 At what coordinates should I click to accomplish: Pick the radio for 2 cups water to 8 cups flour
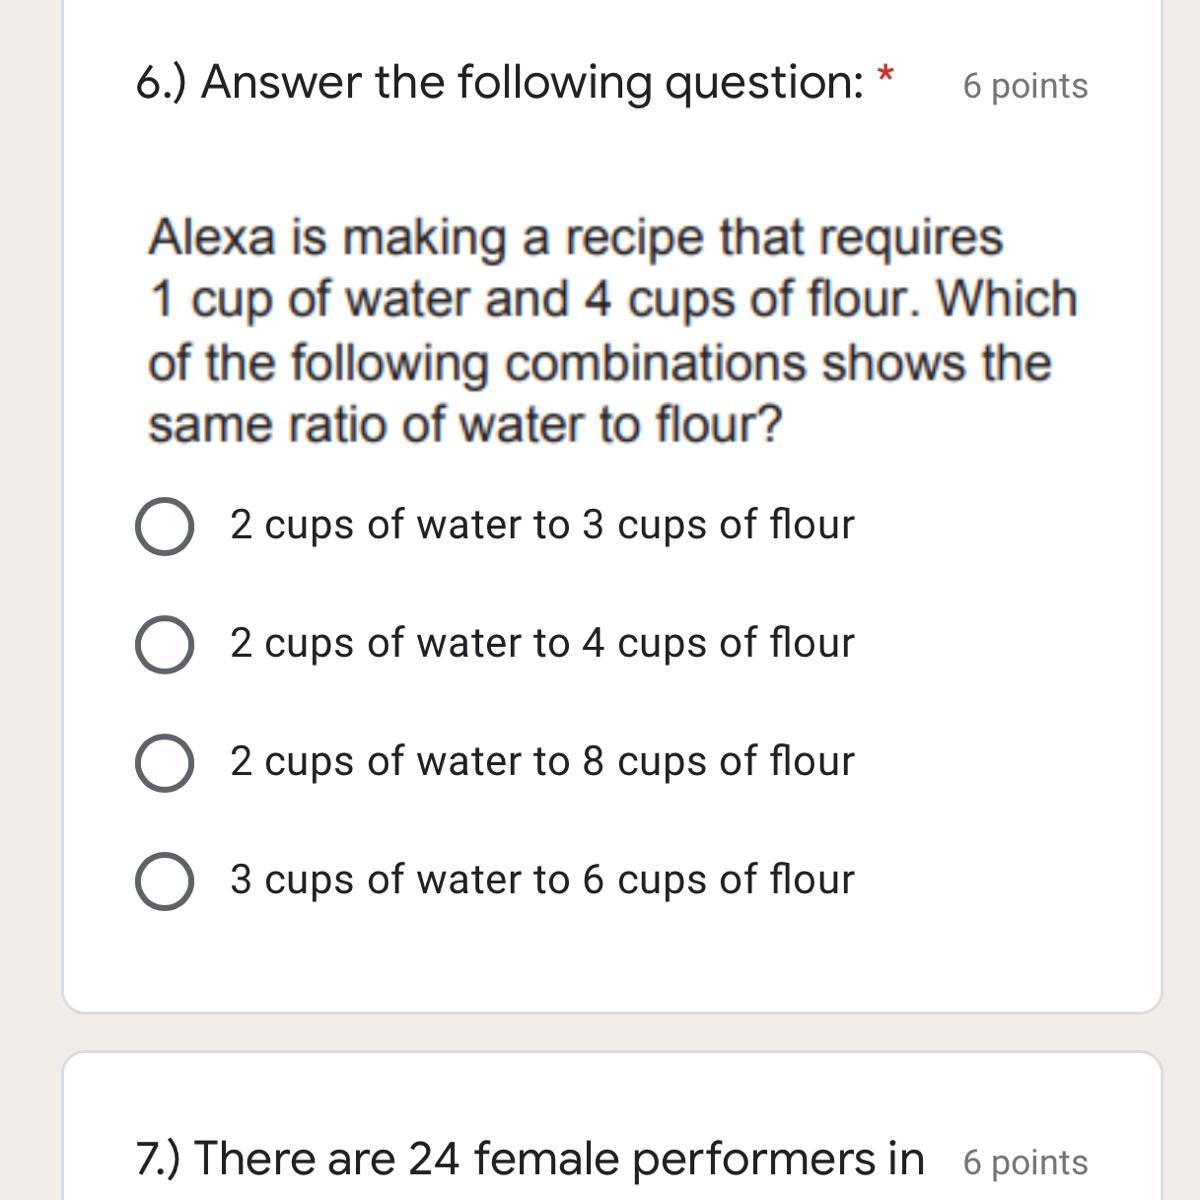[x=164, y=763]
